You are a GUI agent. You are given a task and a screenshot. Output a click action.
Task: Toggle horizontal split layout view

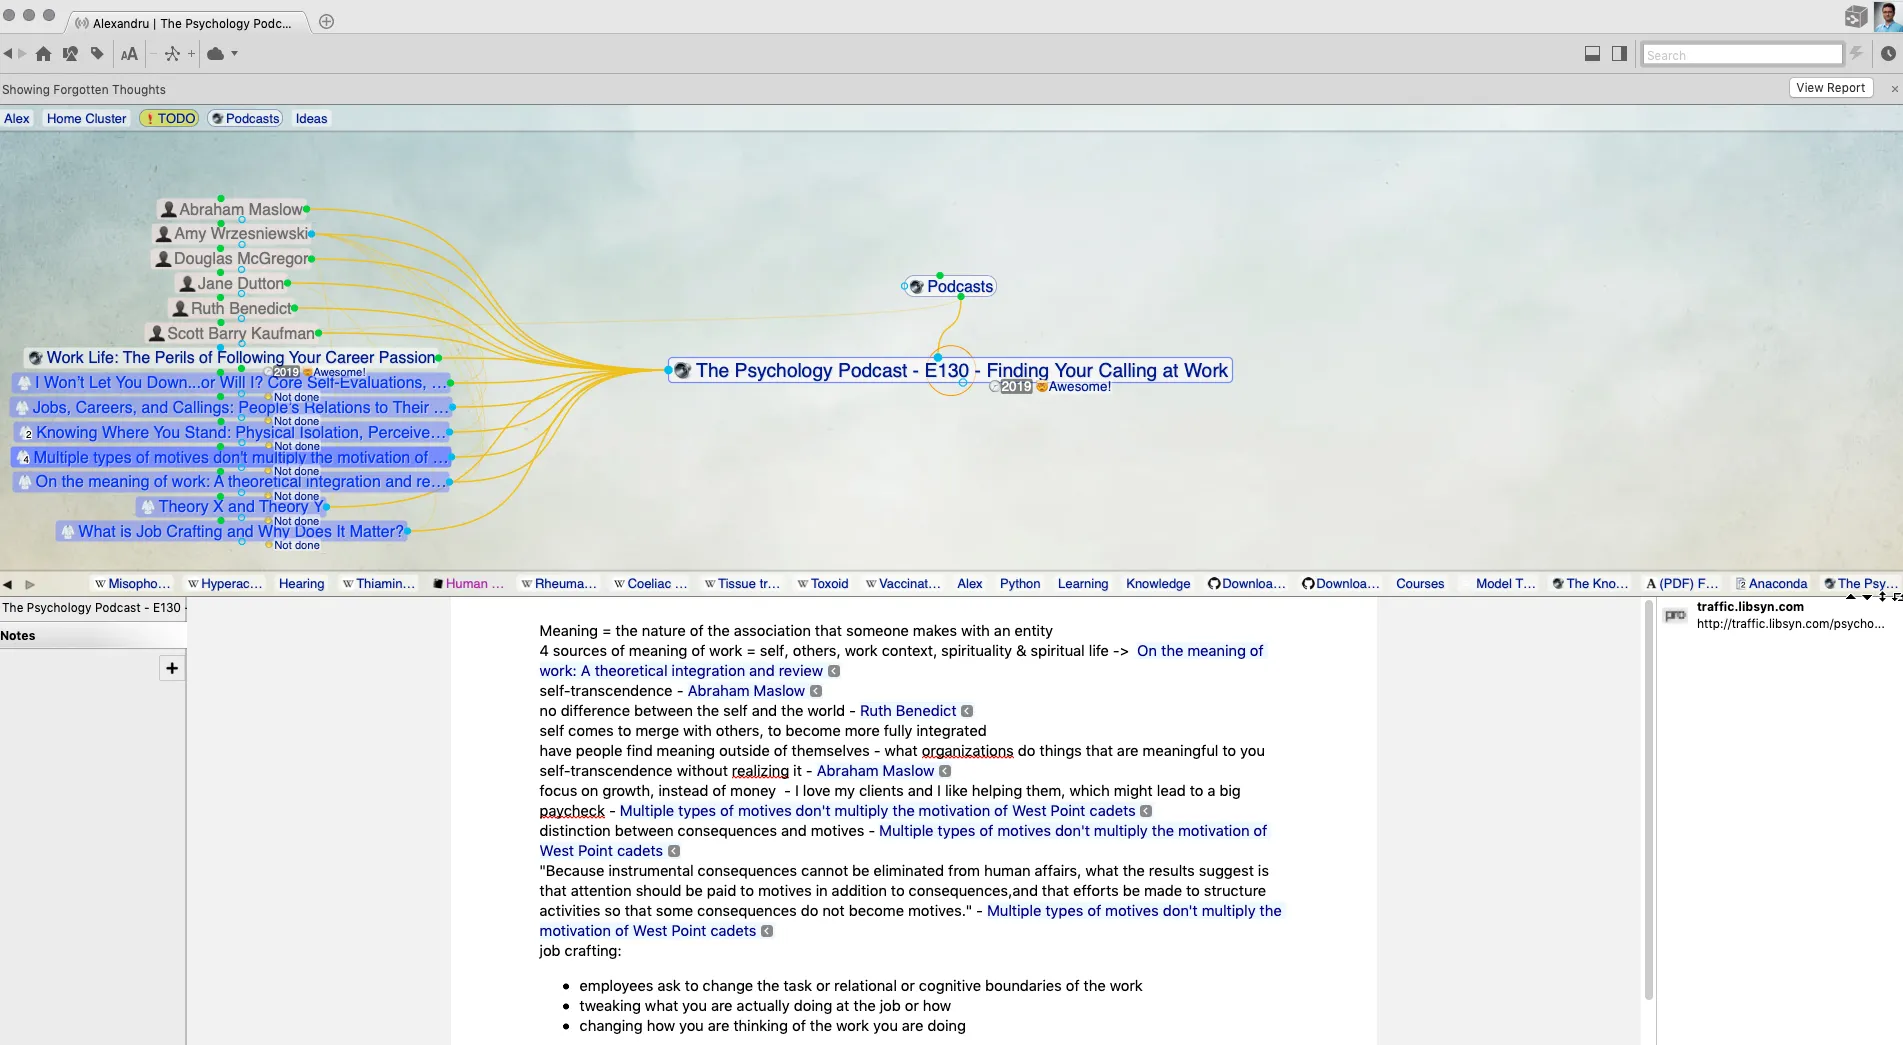[x=1592, y=54]
